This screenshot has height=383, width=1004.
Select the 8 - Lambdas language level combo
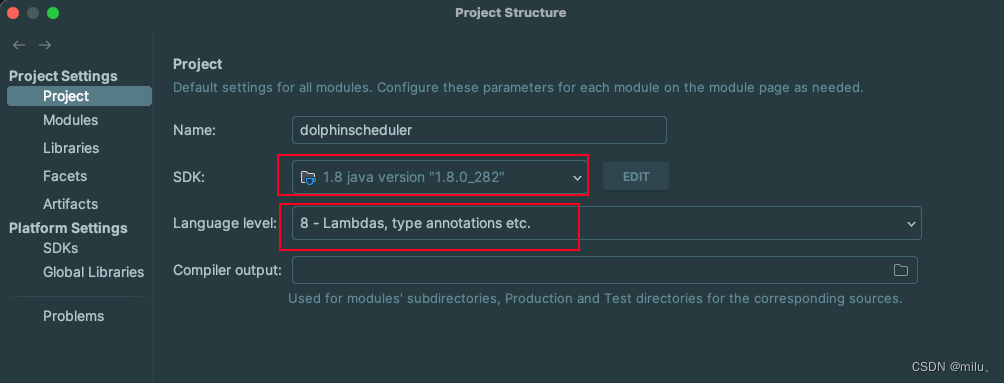pos(606,224)
